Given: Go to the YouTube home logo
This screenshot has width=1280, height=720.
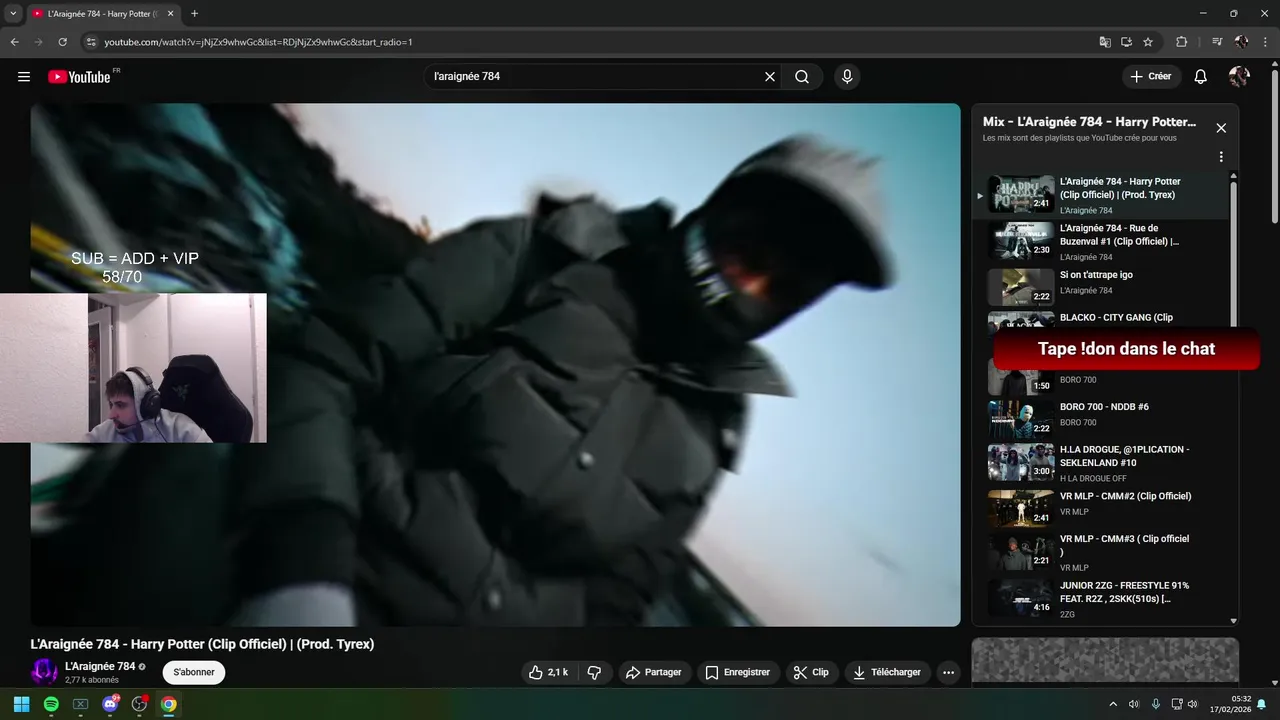Looking at the screenshot, I should (79, 77).
